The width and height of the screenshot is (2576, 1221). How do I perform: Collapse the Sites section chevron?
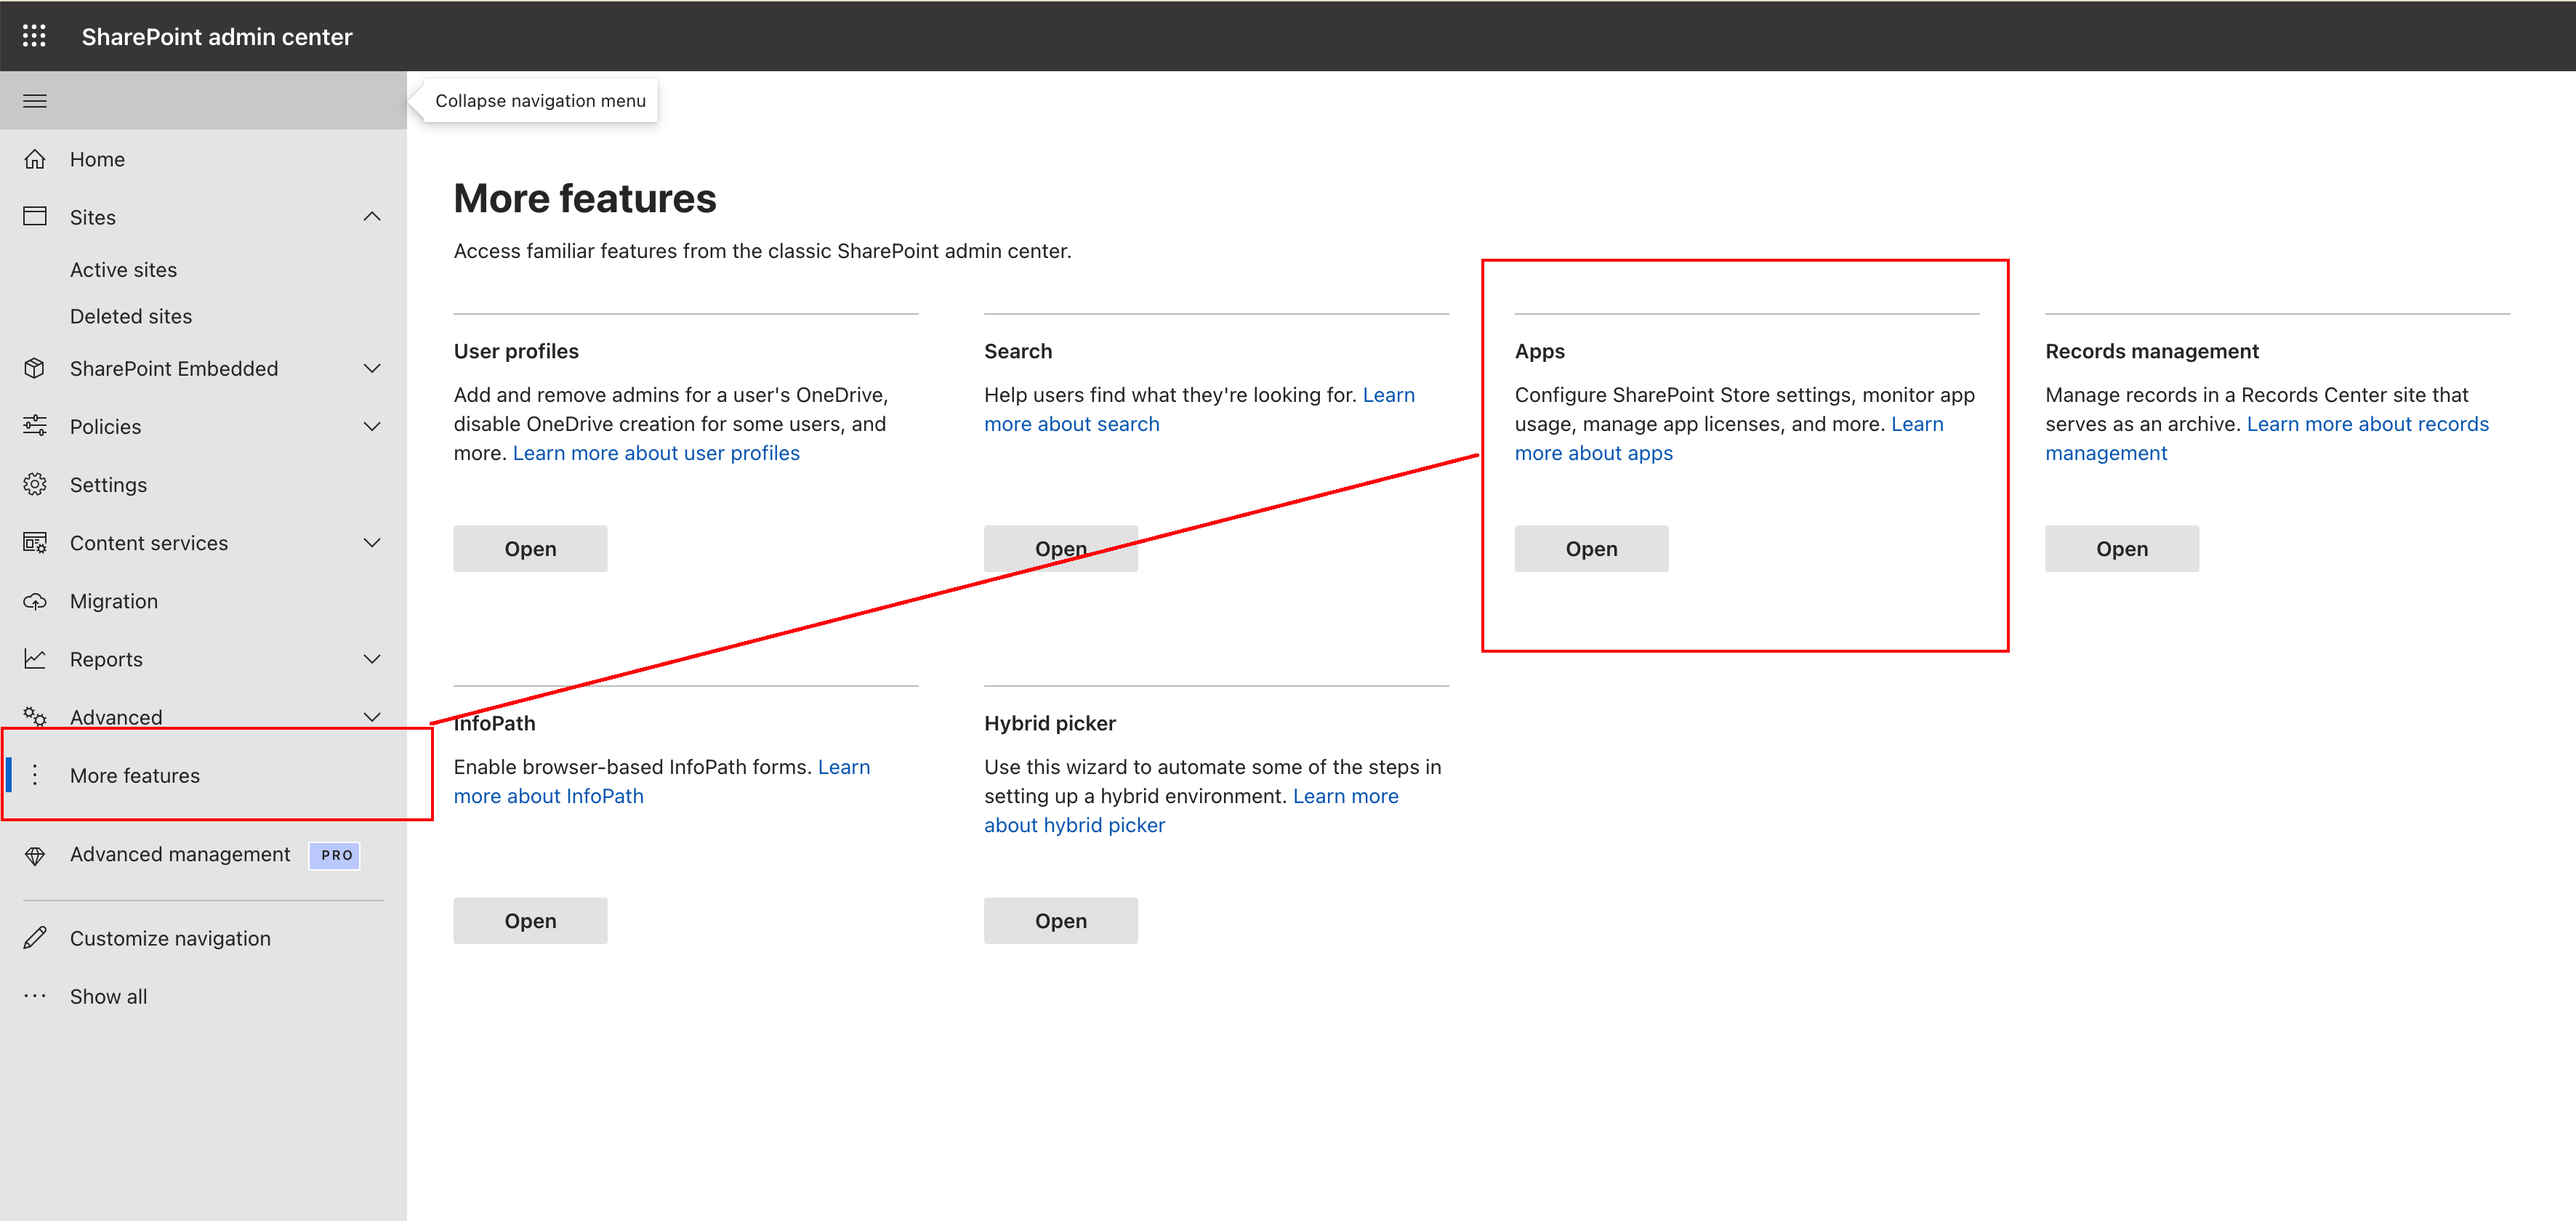(372, 216)
